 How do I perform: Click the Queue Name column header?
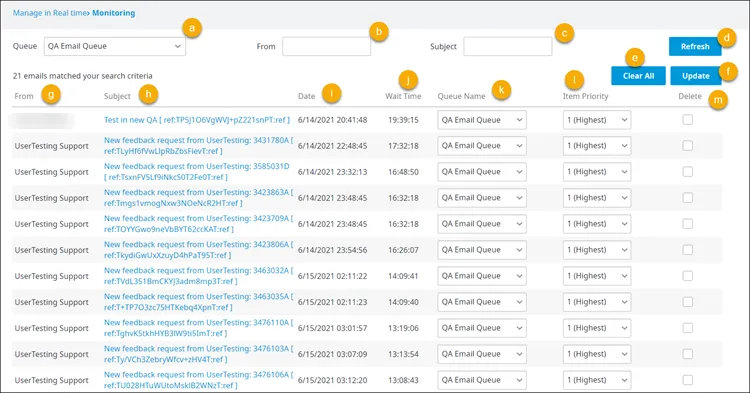point(461,96)
